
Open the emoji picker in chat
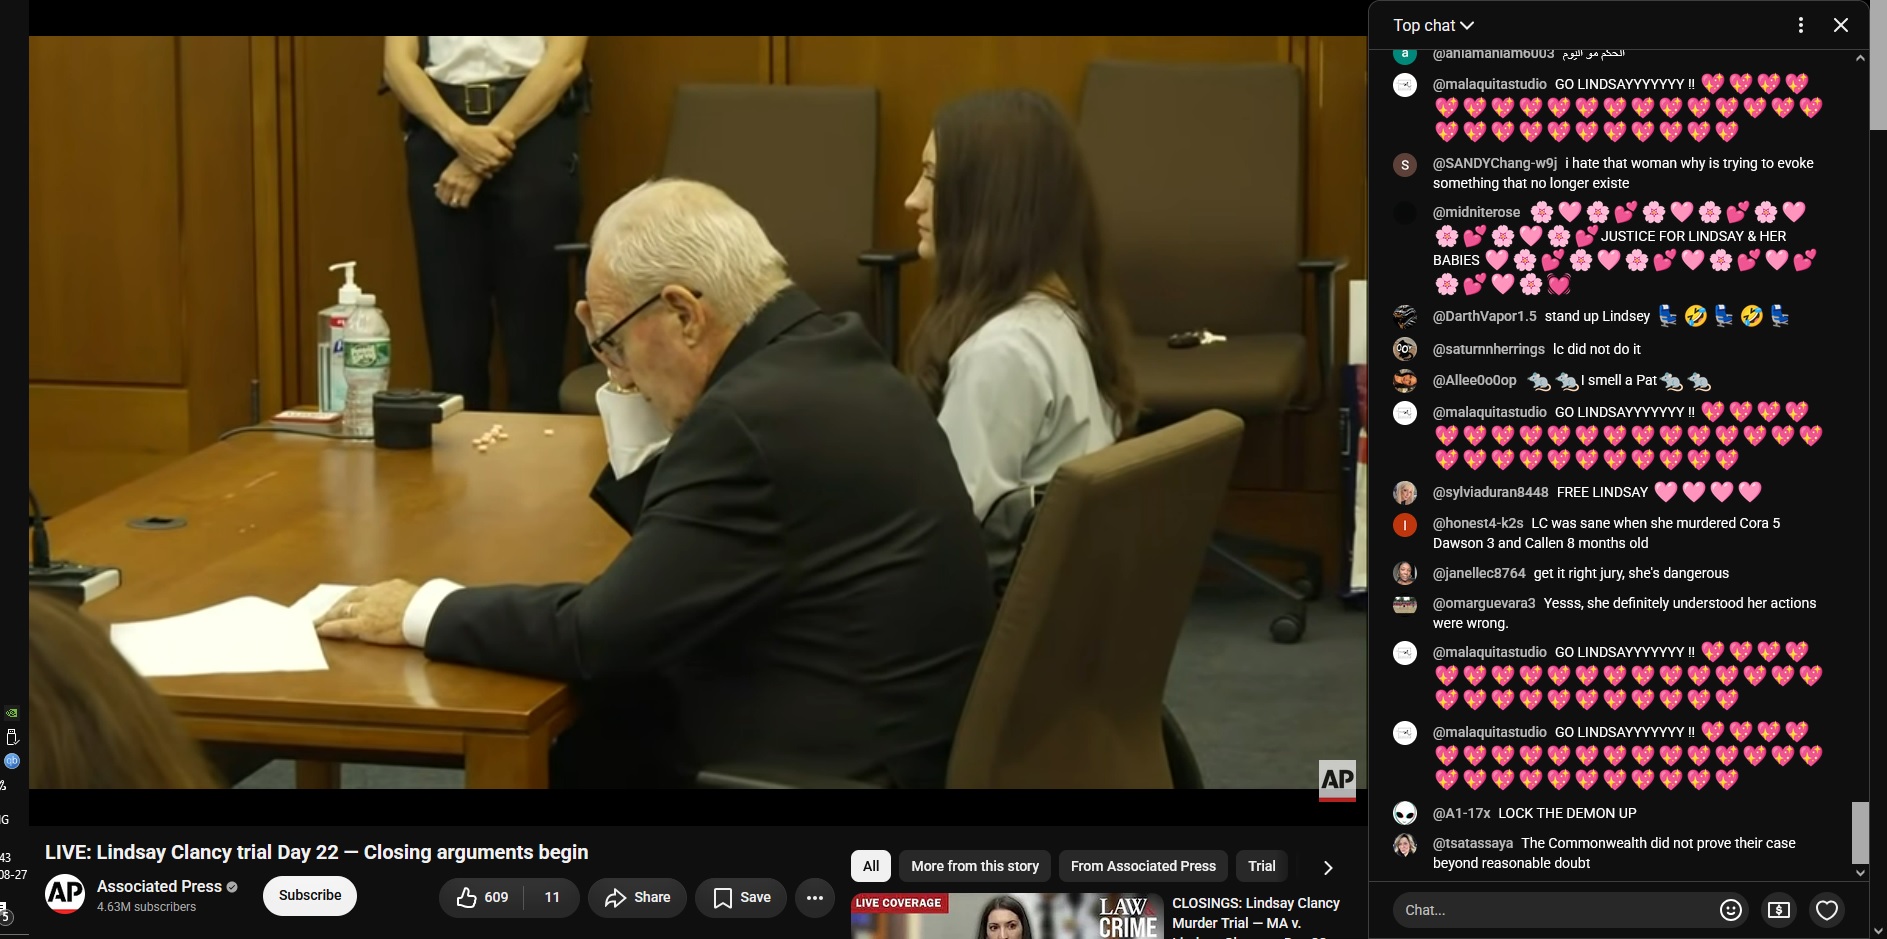pyautogui.click(x=1730, y=910)
